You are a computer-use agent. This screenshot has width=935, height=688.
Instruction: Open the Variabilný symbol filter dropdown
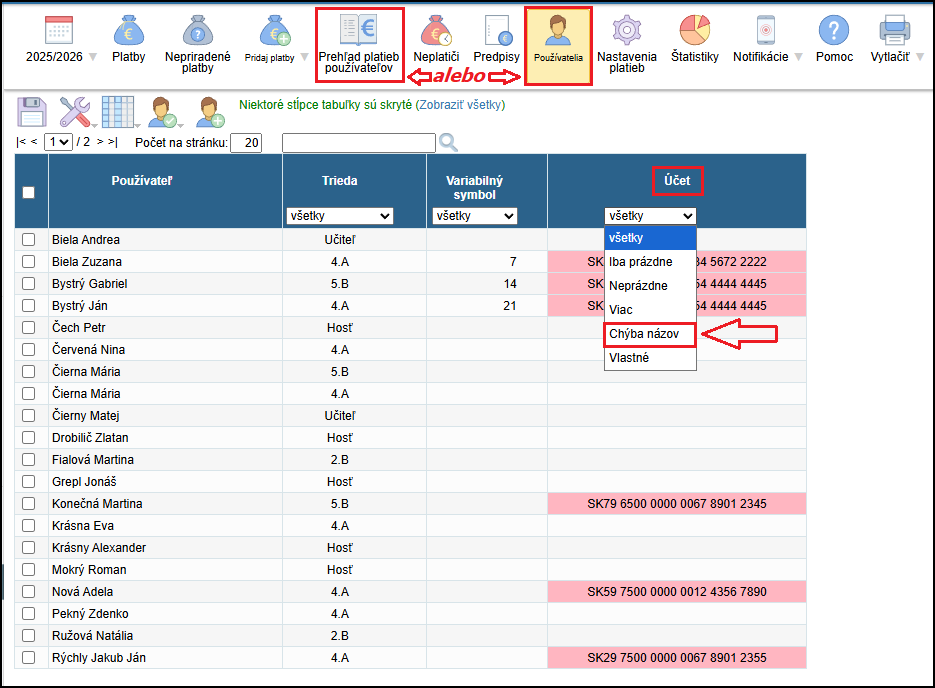coord(474,216)
